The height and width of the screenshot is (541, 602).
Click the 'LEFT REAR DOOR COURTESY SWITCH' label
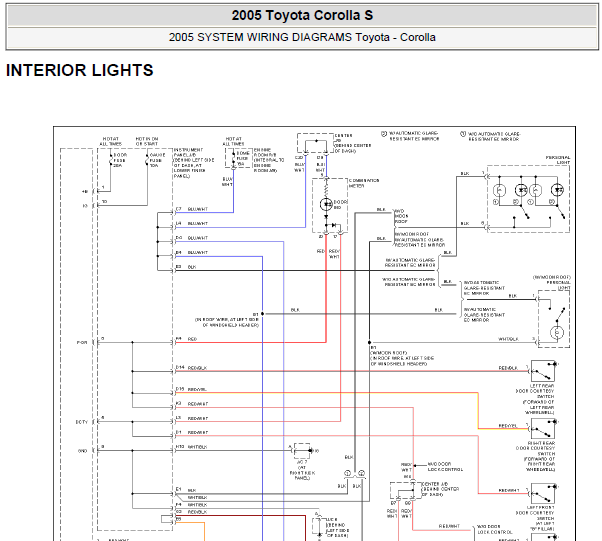pyautogui.click(x=536, y=399)
